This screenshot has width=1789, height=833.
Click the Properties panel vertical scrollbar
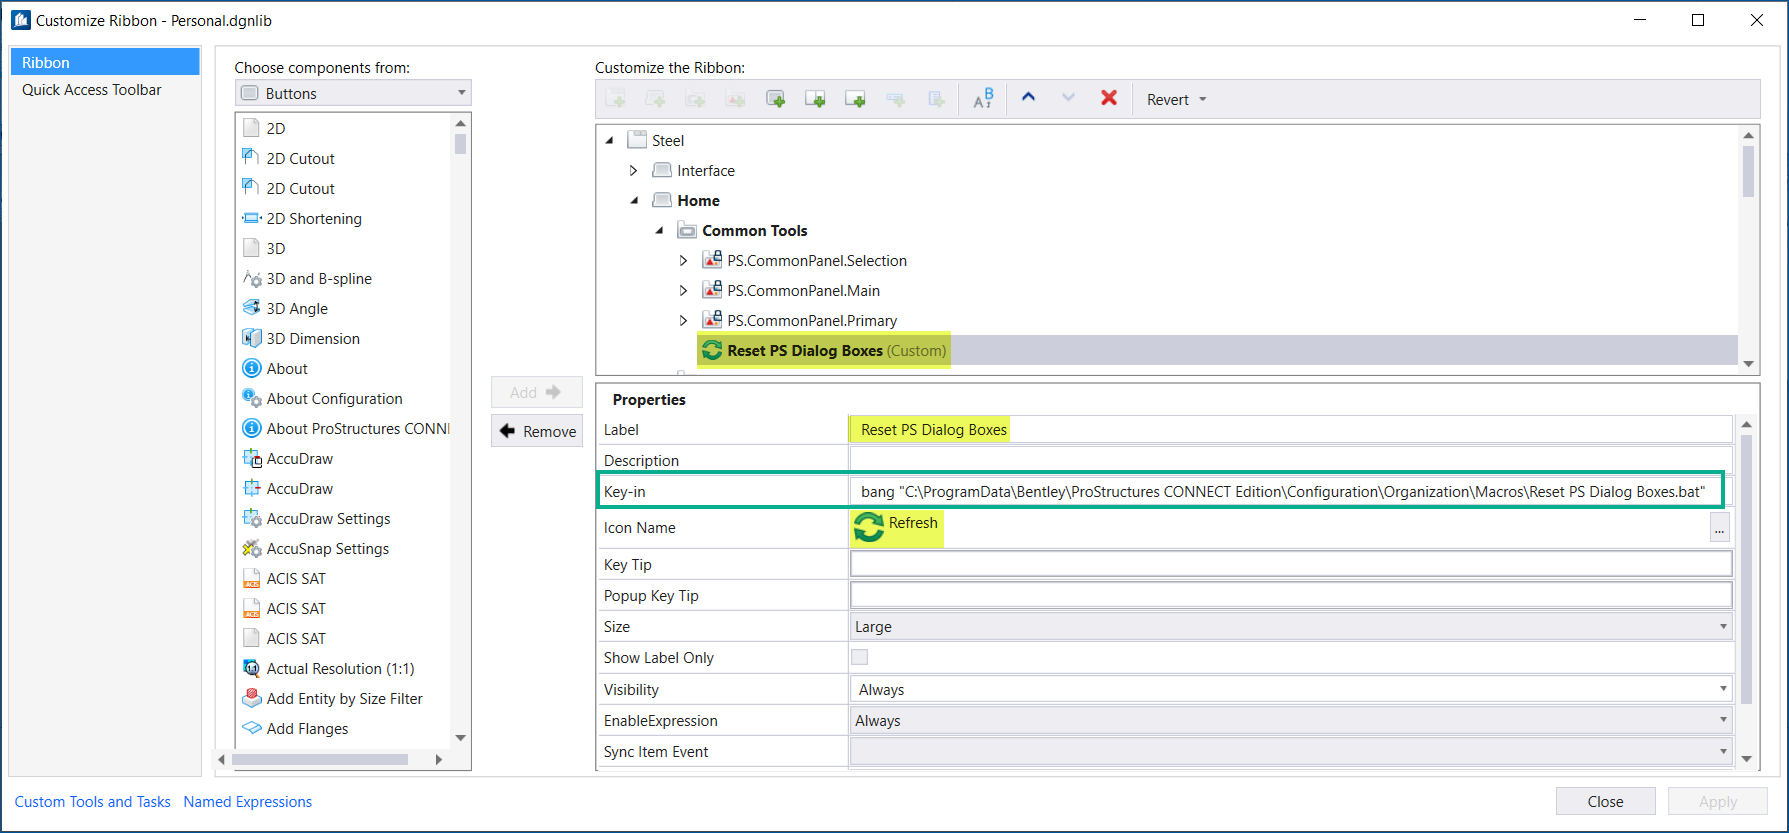(x=1747, y=568)
